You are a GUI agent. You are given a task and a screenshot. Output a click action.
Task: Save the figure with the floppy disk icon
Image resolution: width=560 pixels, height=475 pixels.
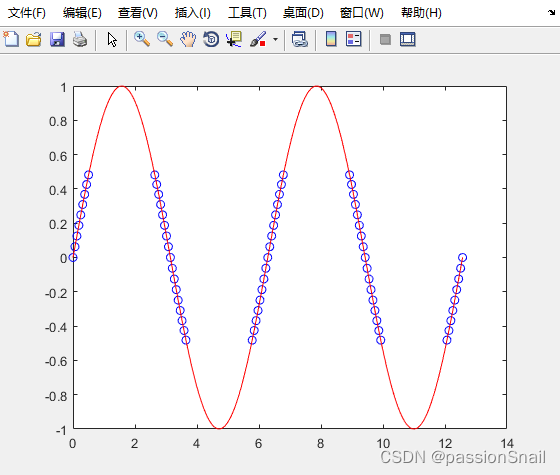coord(57,39)
